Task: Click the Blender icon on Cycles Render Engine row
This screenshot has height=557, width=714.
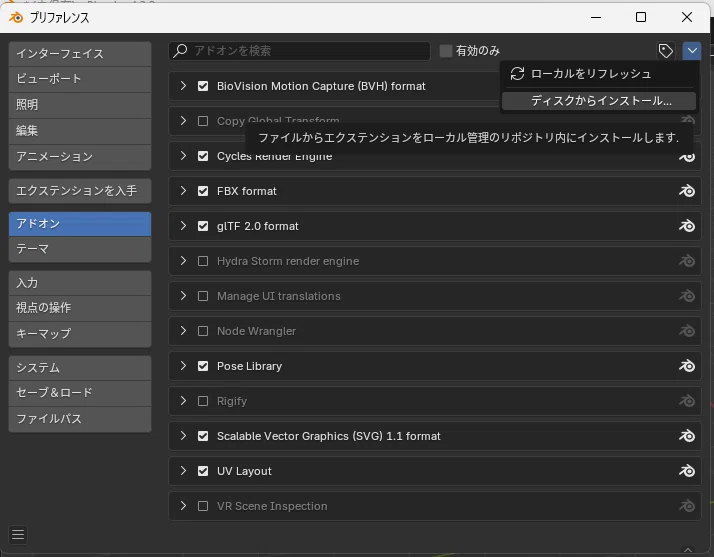Action: click(x=687, y=156)
